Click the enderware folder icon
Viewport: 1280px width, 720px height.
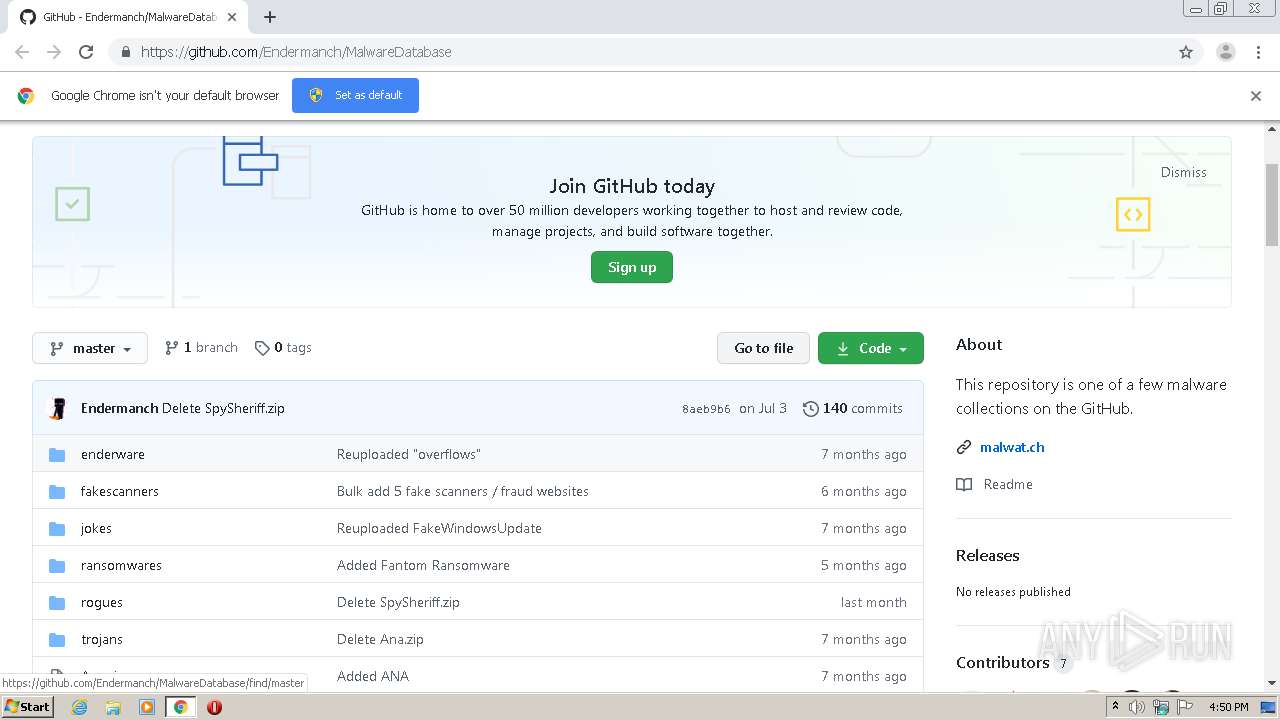click(x=57, y=455)
